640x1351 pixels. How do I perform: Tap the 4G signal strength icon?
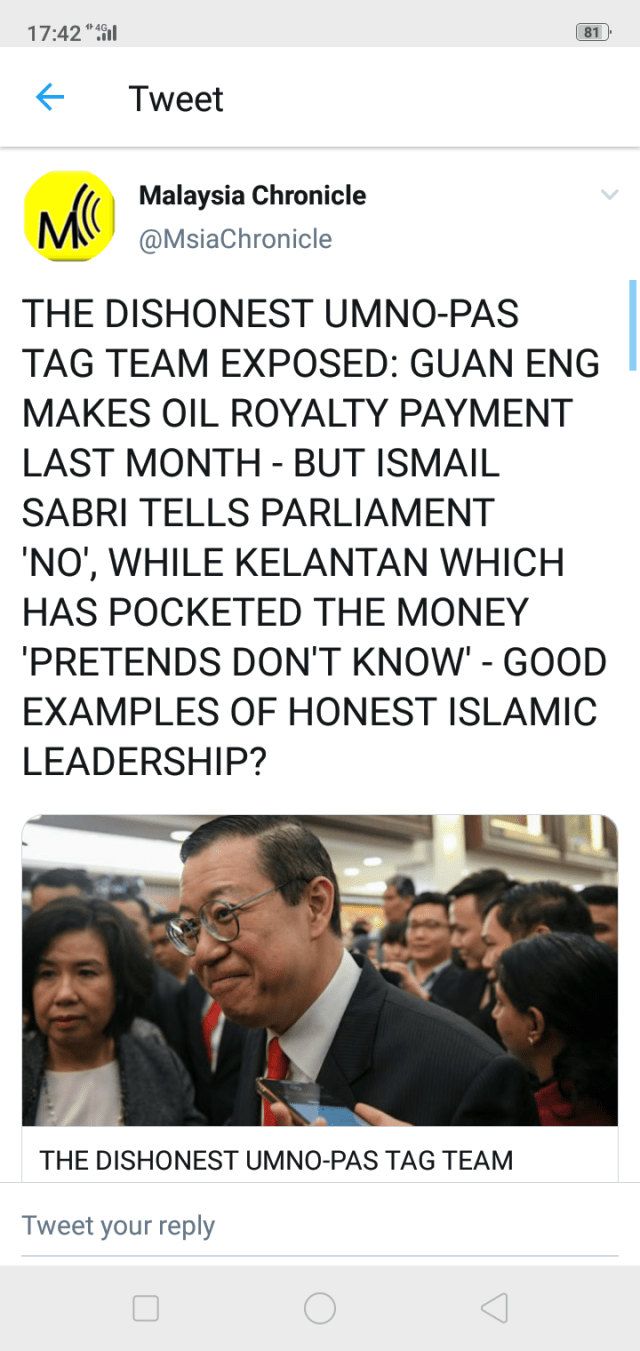tap(104, 32)
